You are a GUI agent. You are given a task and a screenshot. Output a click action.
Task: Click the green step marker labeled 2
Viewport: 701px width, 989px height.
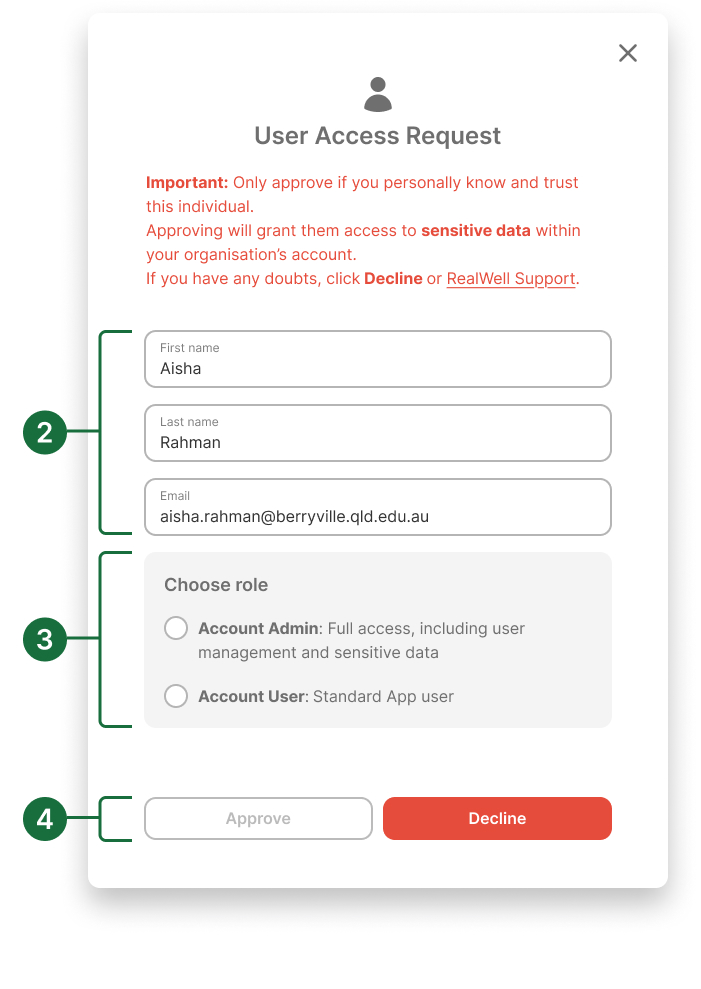pos(45,433)
